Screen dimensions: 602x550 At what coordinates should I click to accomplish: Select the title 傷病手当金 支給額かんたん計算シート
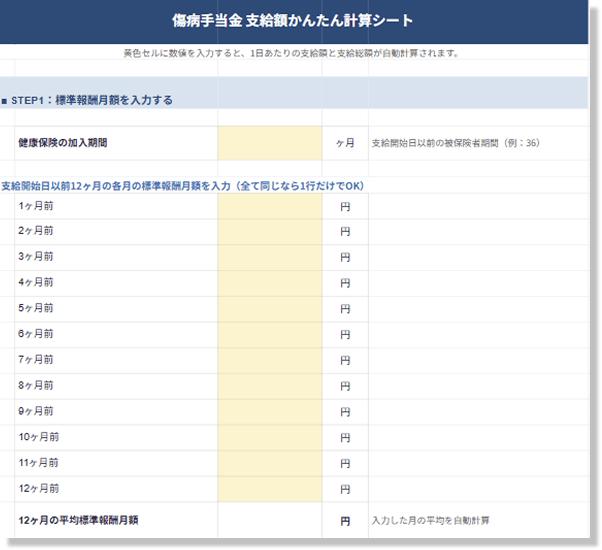click(293, 21)
